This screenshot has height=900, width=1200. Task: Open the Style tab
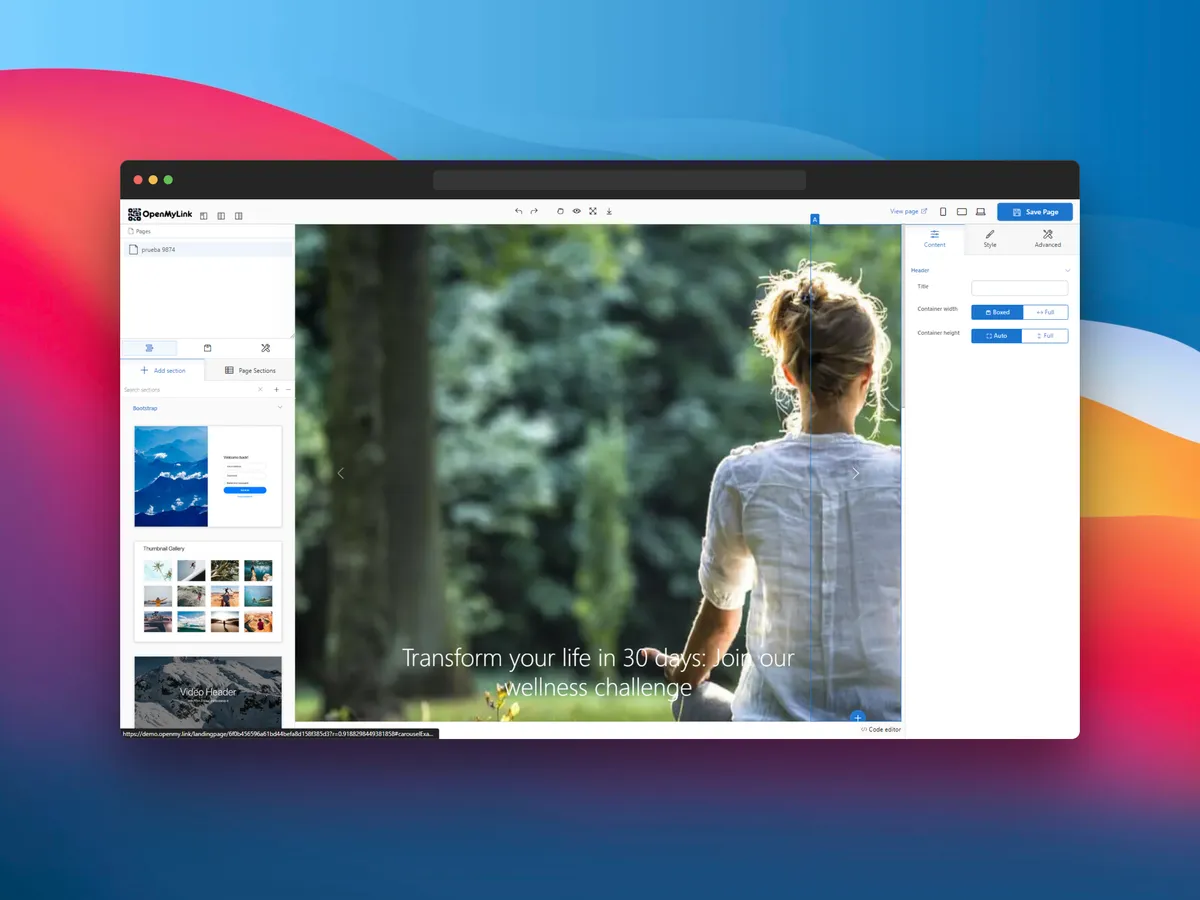pos(989,239)
